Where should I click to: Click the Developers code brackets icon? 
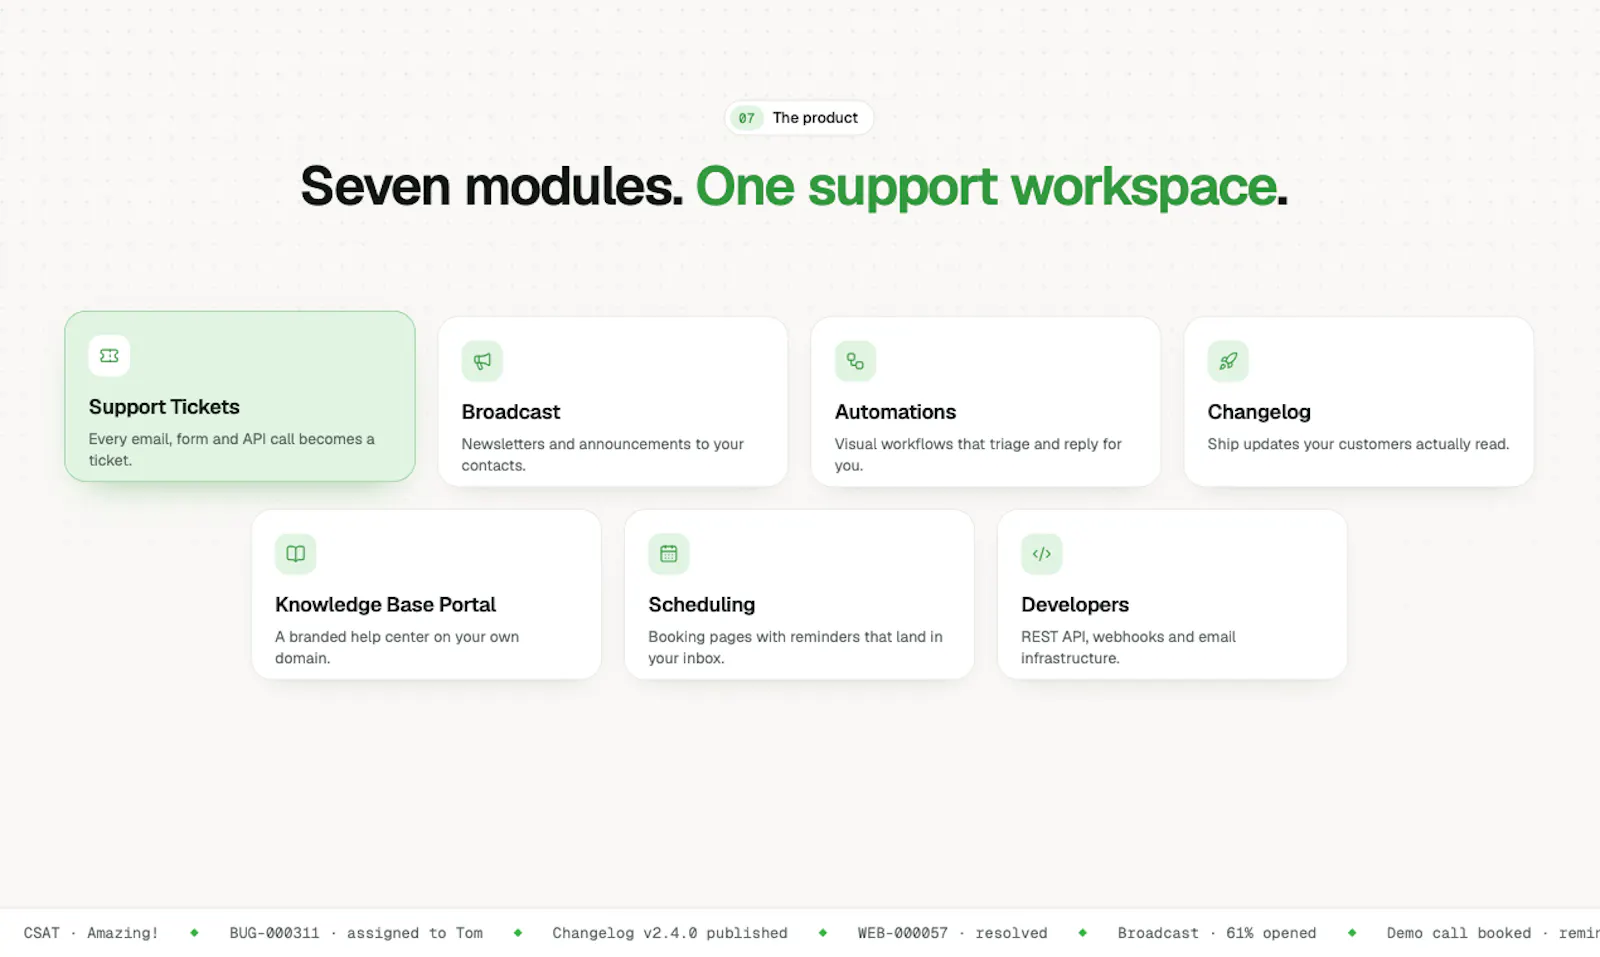(1042, 554)
